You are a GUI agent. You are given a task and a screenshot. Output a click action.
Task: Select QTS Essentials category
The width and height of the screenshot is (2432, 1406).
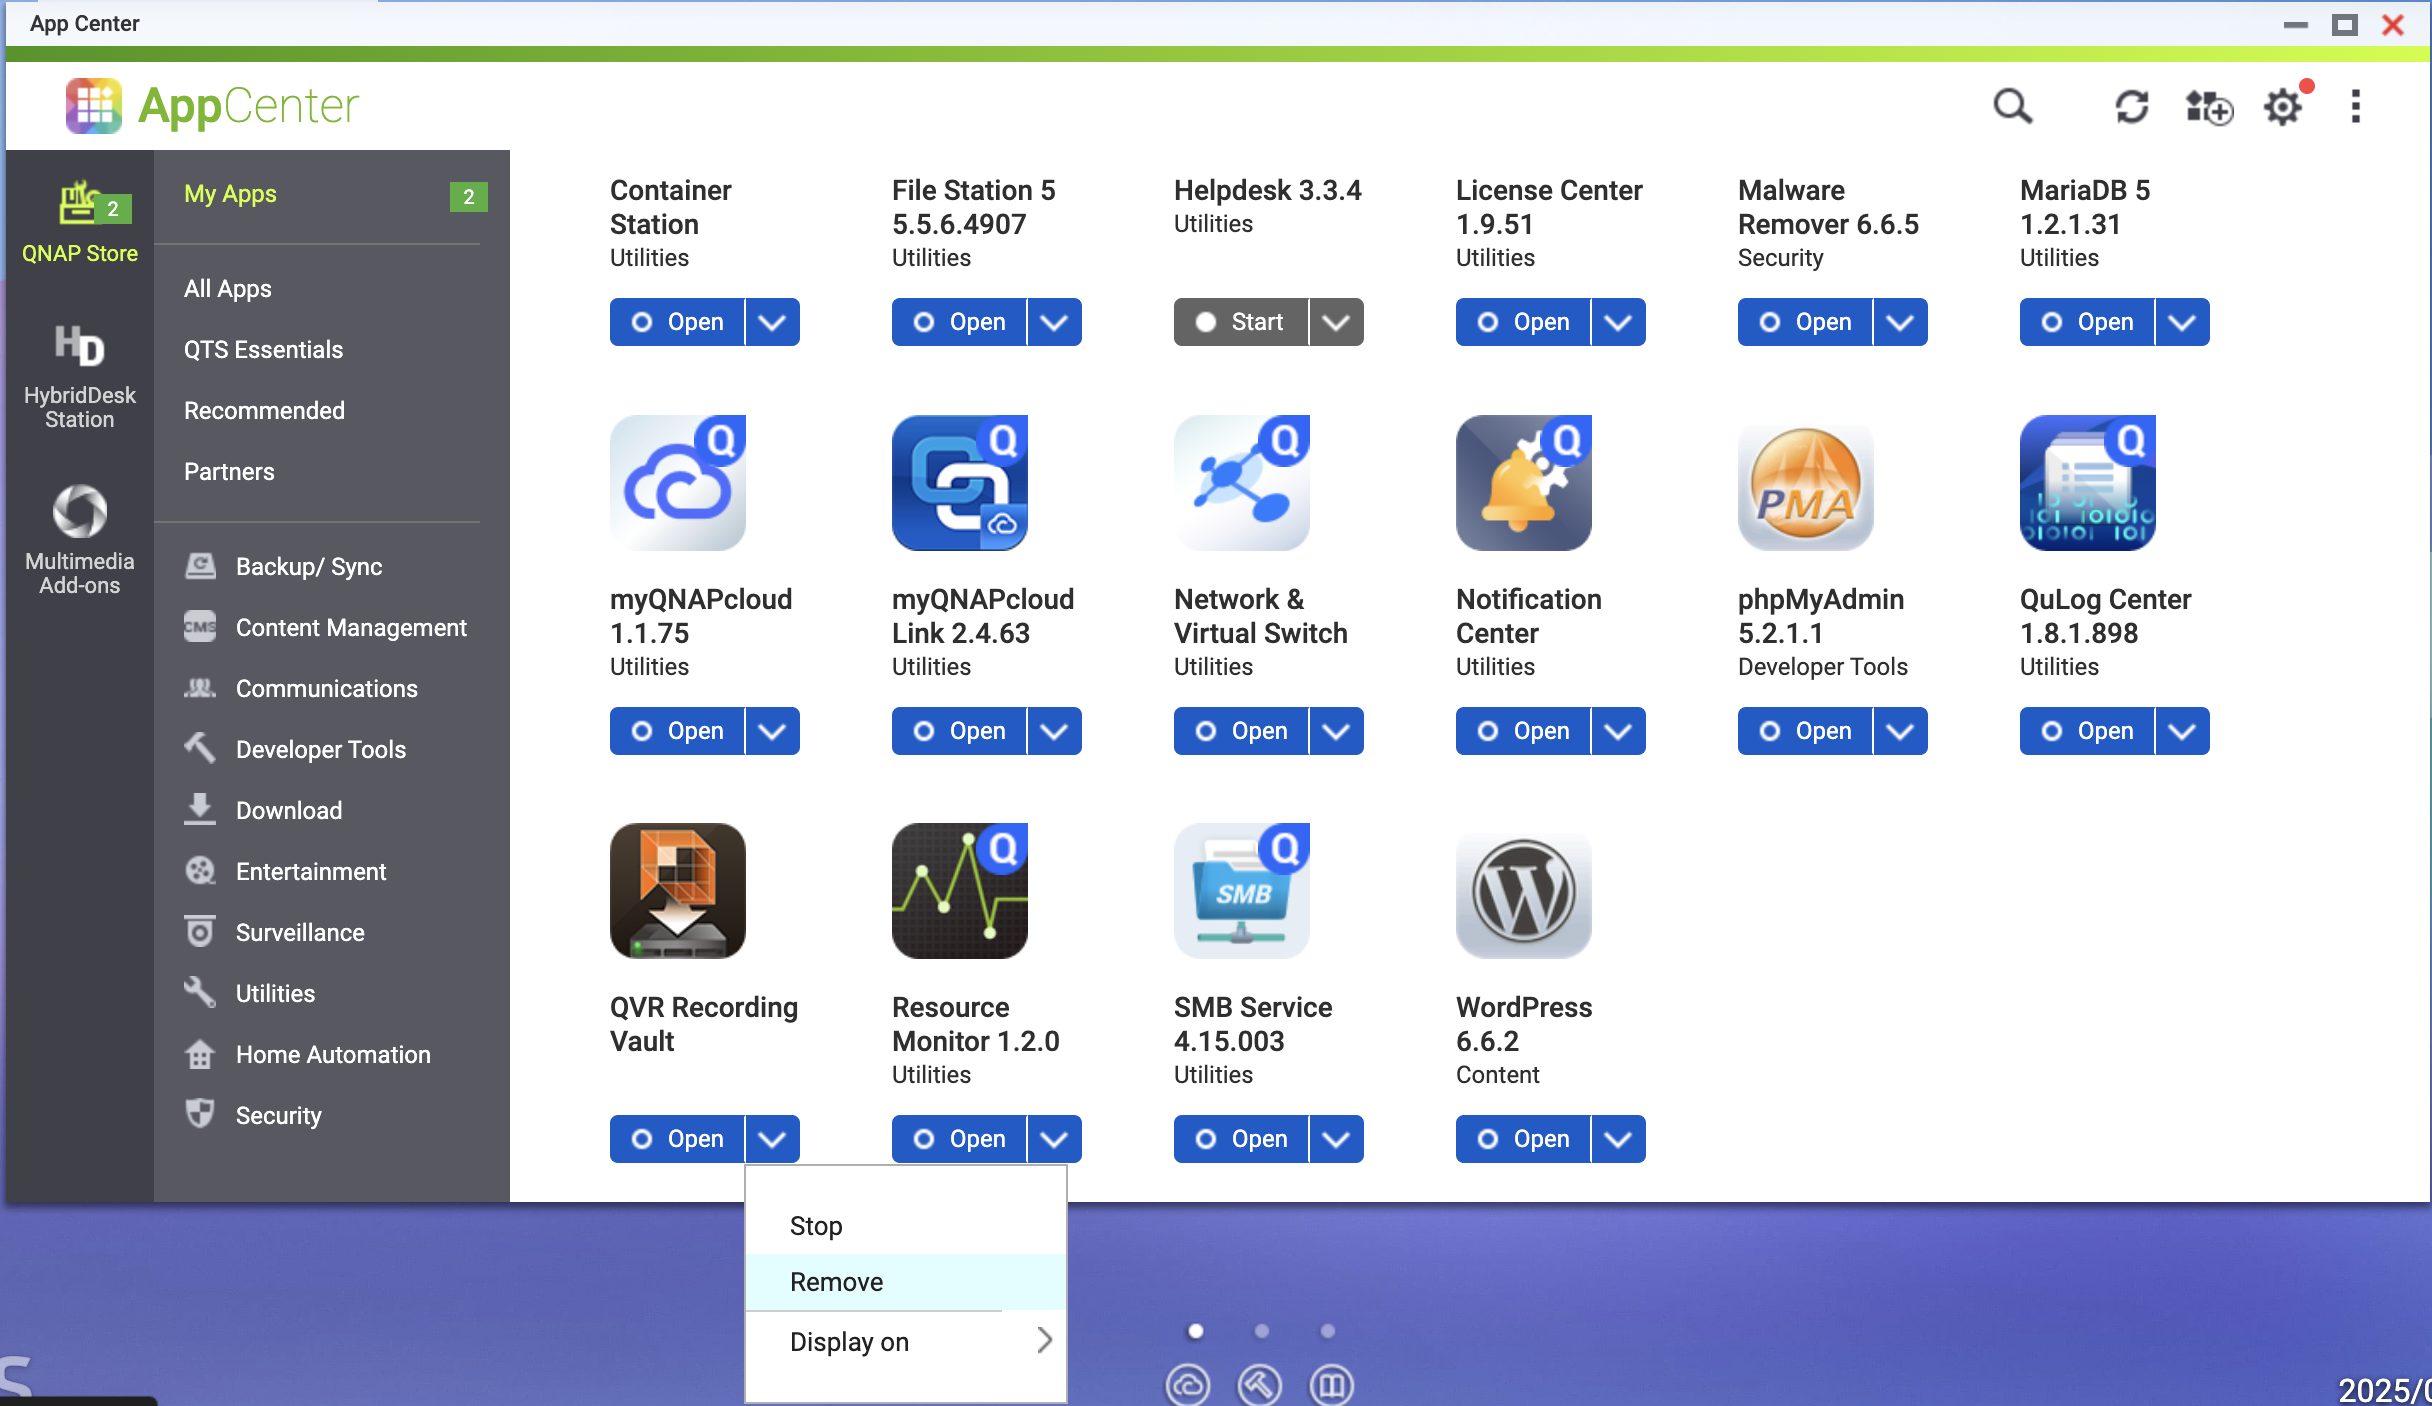263,350
